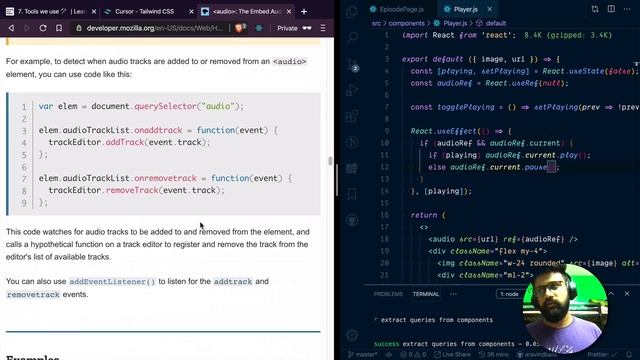Viewport: 640px width, 360px height.
Task: Open the Extensions view in VS Code
Action: 352,116
